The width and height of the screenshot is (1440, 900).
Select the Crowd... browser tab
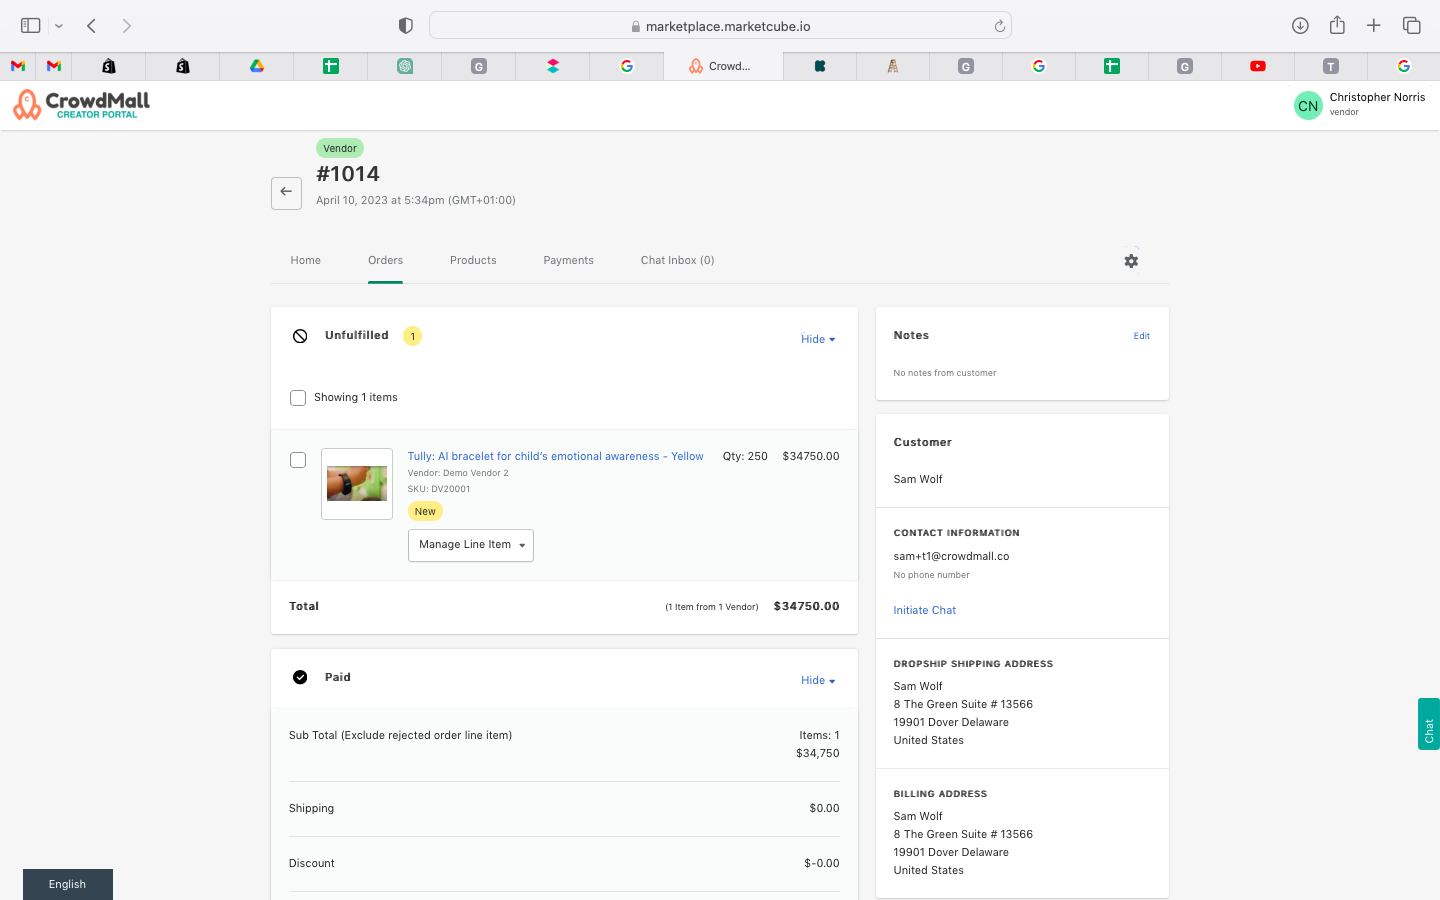723,66
